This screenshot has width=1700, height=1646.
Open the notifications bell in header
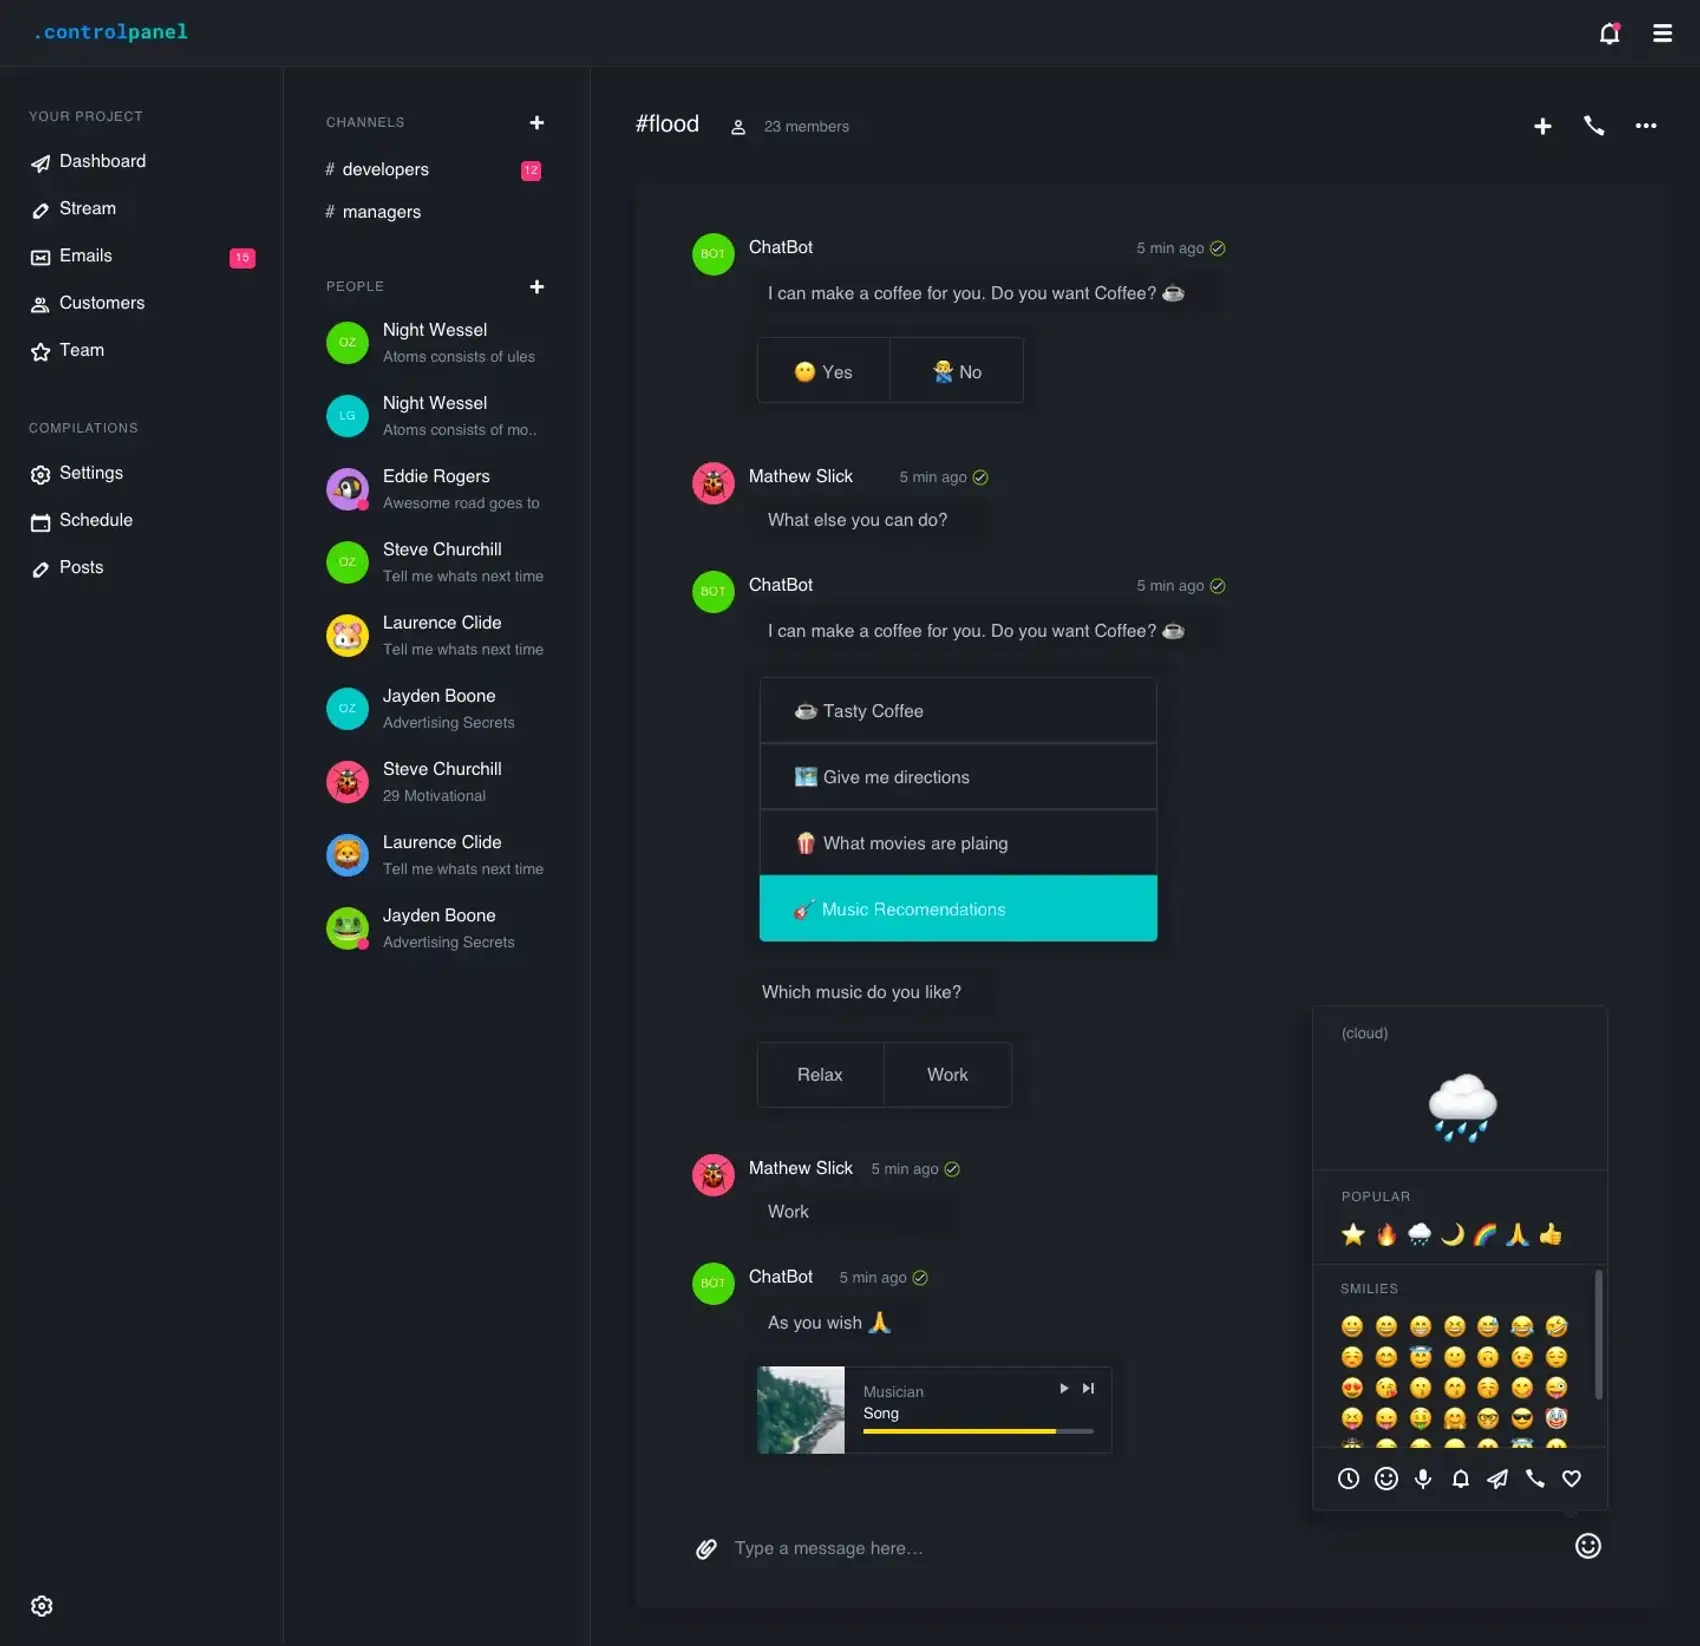(x=1608, y=34)
